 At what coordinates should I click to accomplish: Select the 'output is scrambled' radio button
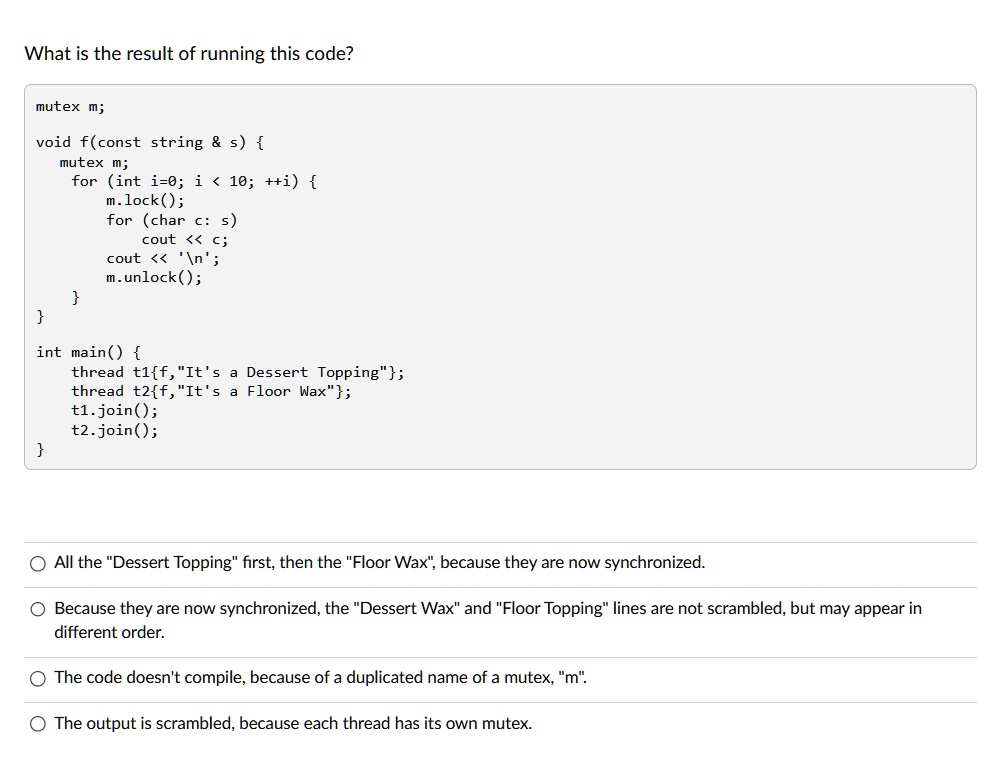[37, 723]
